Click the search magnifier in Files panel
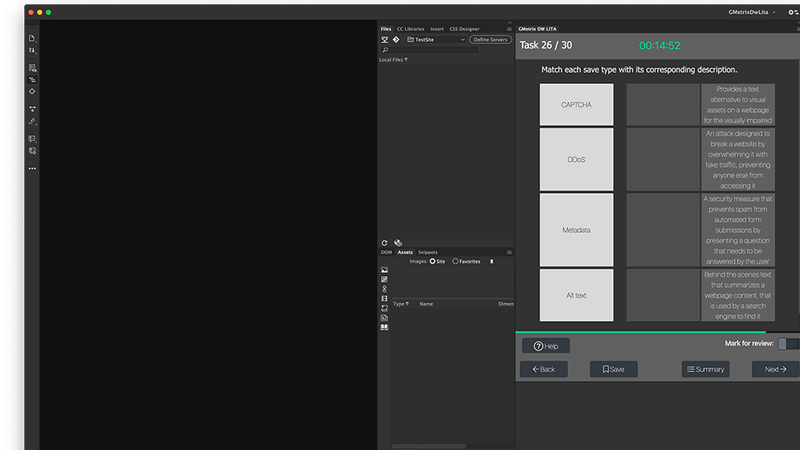The height and width of the screenshot is (450, 800). pos(385,50)
